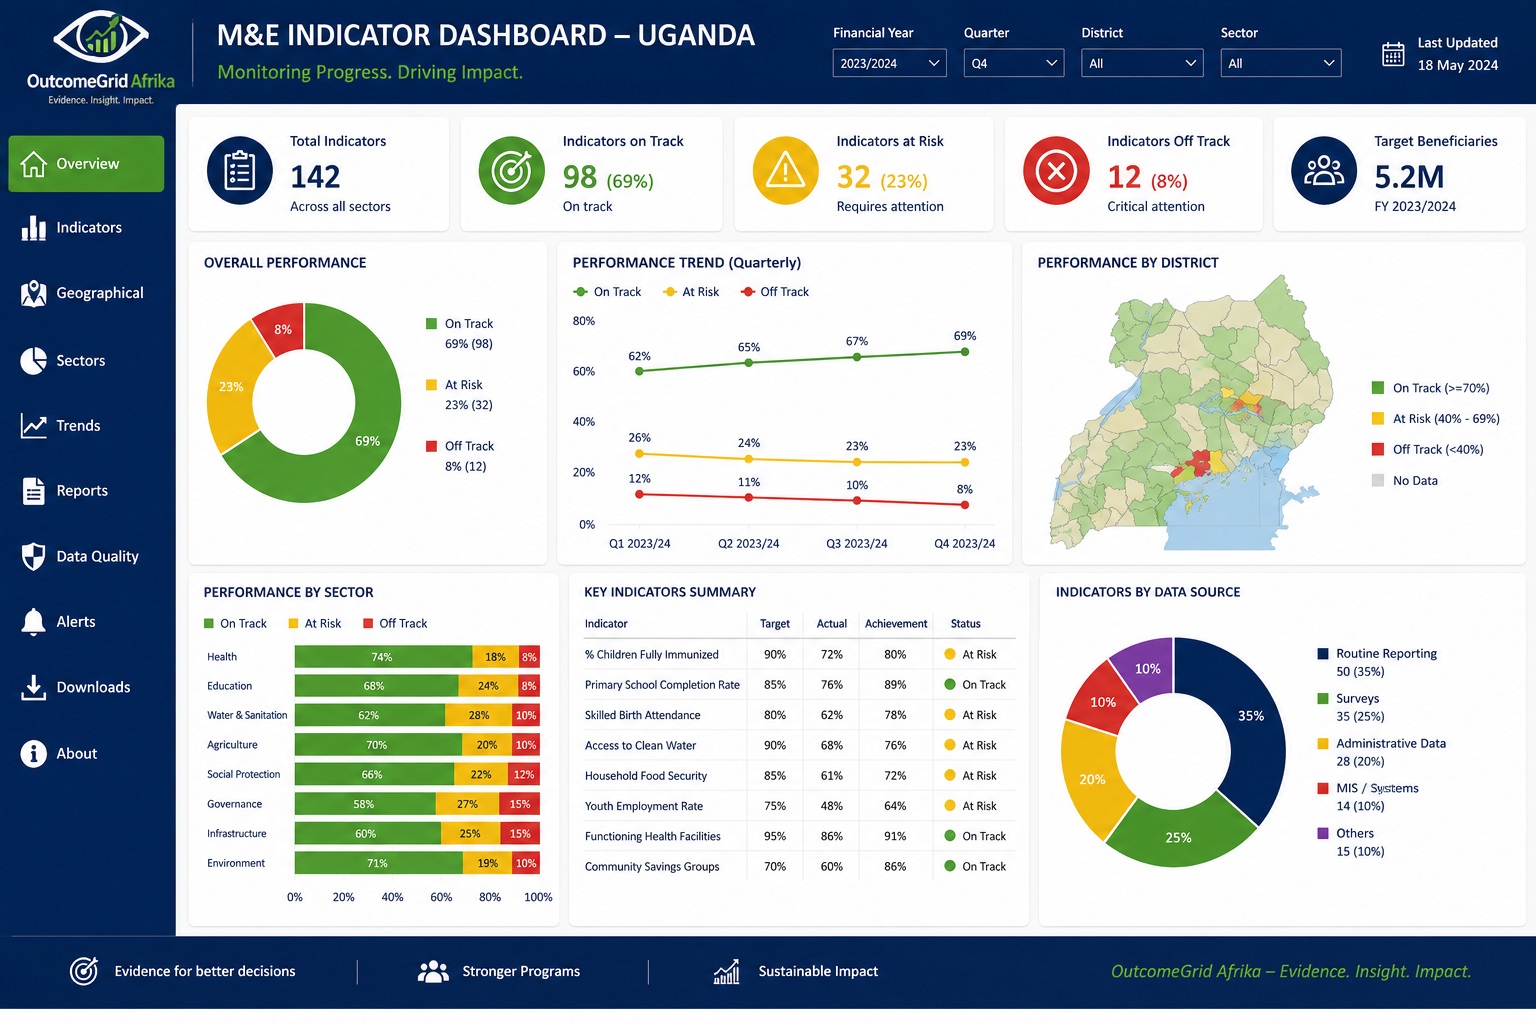The image size is (1536, 1024).
Task: Open the District All dropdown
Action: (x=1142, y=63)
